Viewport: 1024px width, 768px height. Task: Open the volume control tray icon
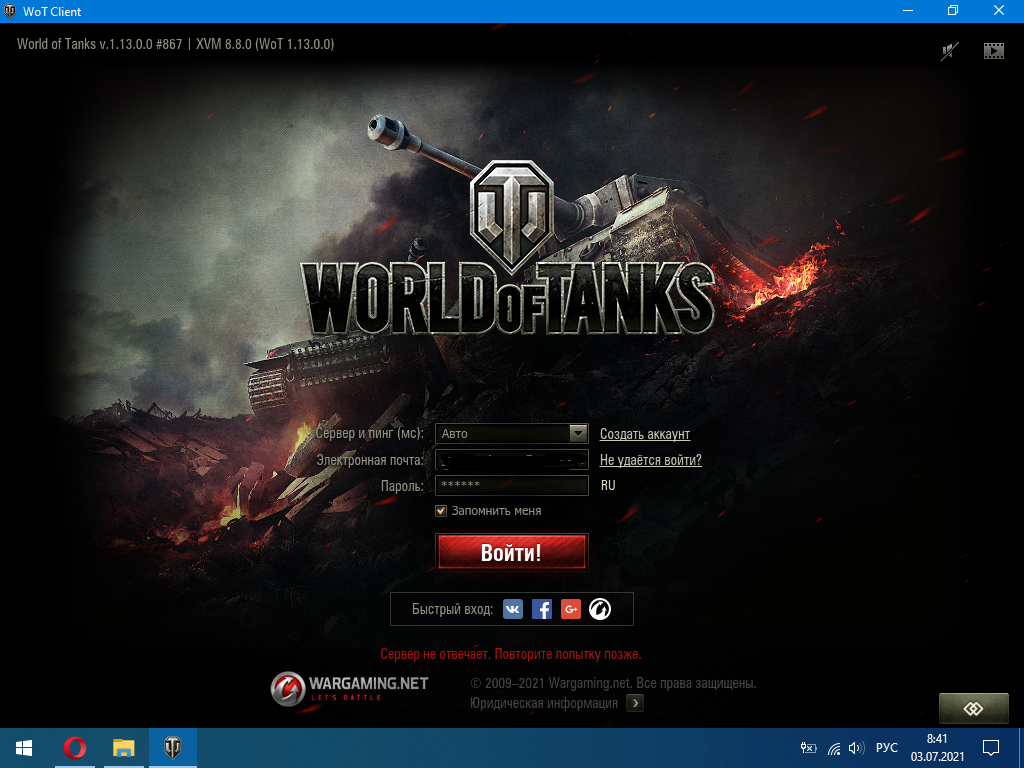click(856, 748)
